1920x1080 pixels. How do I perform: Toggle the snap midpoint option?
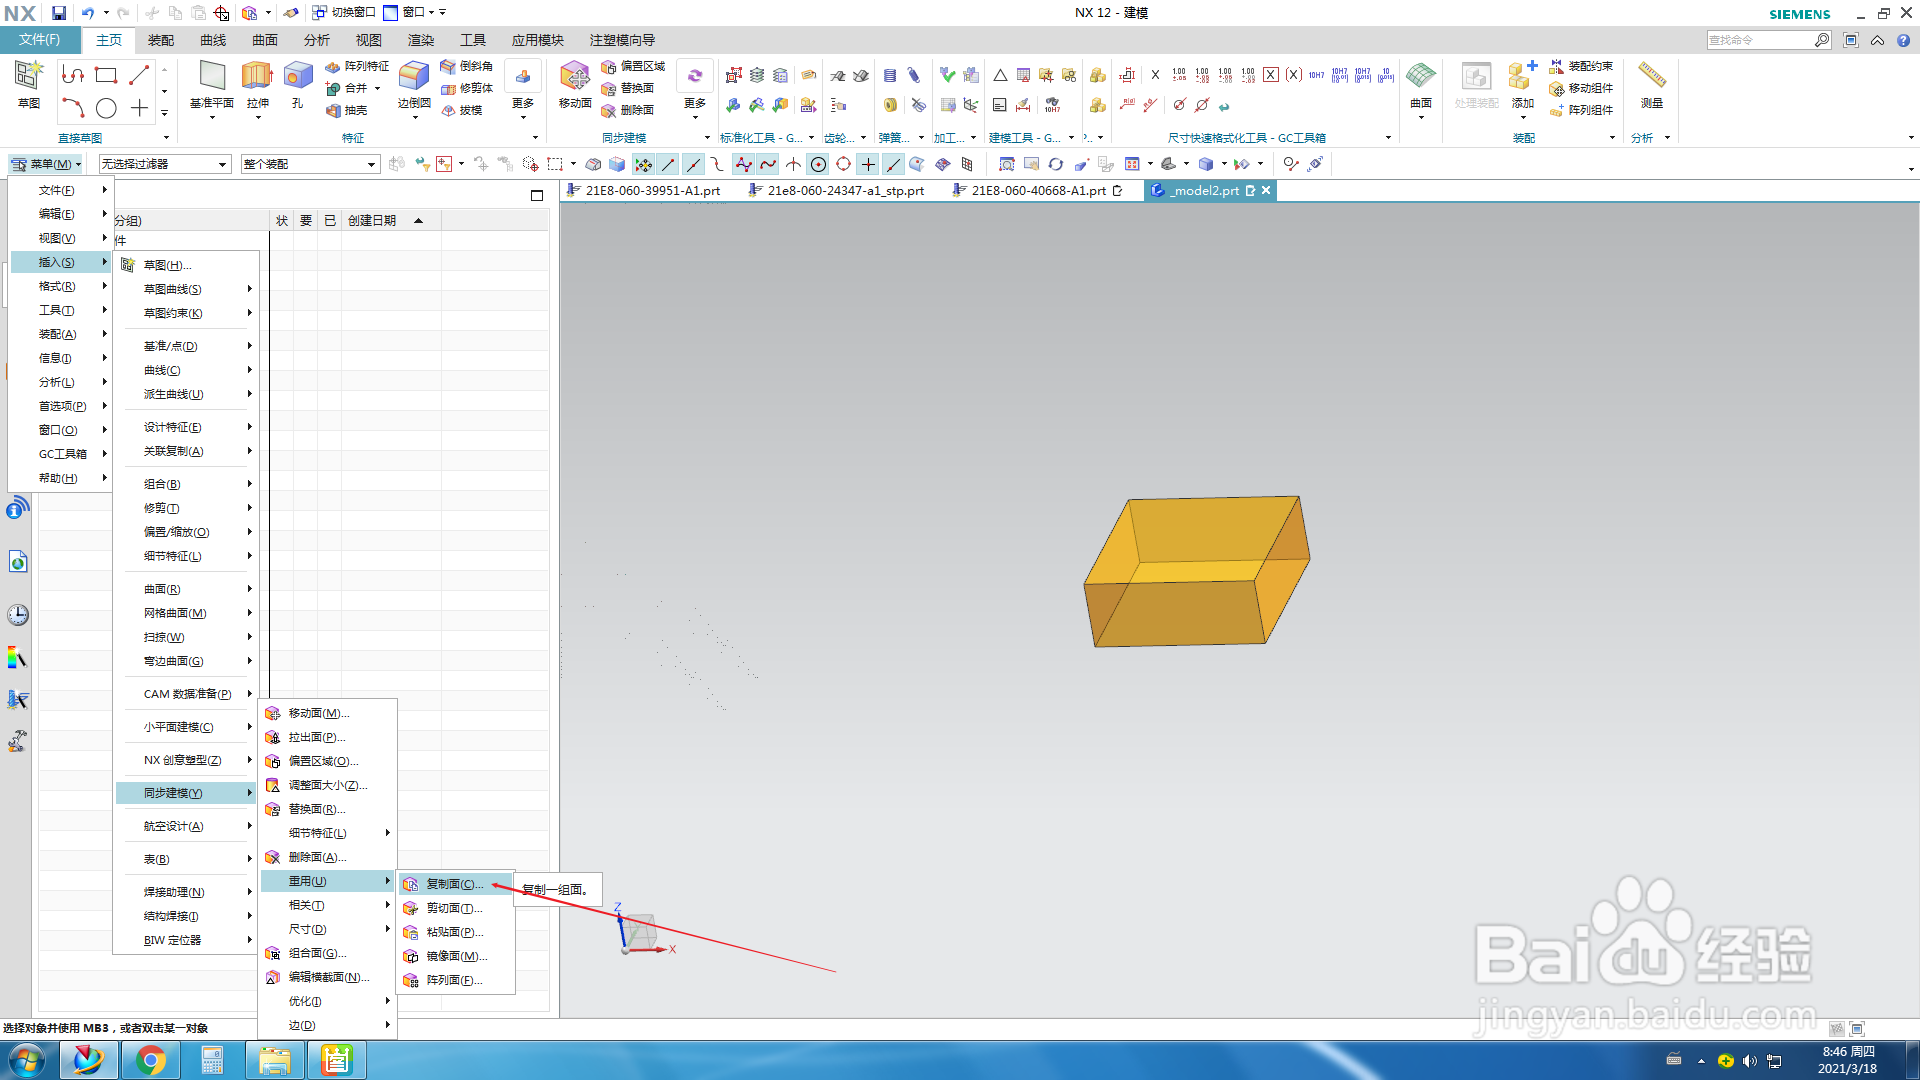click(693, 164)
